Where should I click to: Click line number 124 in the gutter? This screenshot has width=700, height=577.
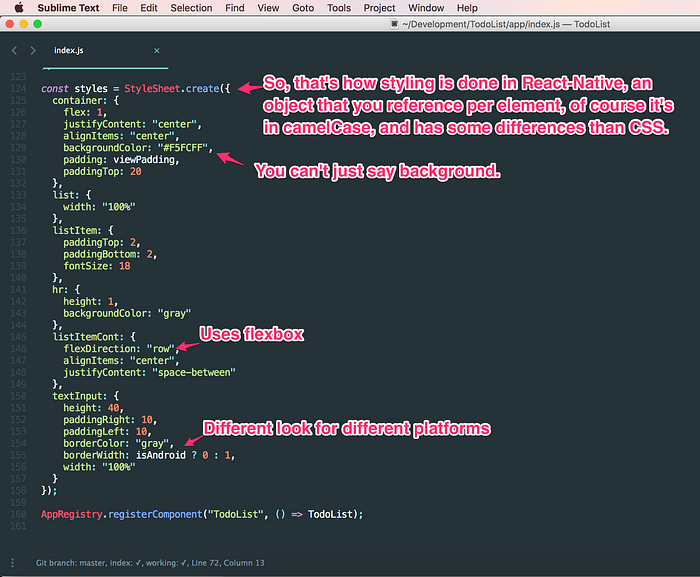pyautogui.click(x=18, y=88)
